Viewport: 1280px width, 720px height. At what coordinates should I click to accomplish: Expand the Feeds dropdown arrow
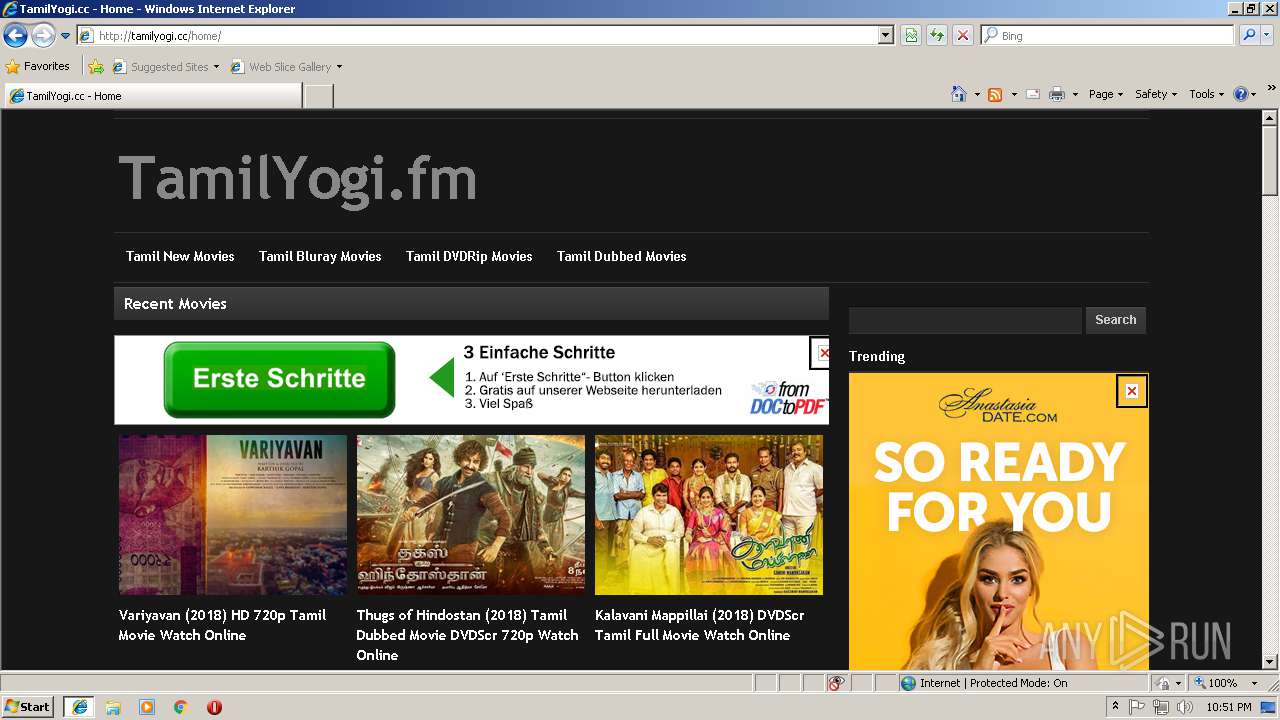[1013, 94]
